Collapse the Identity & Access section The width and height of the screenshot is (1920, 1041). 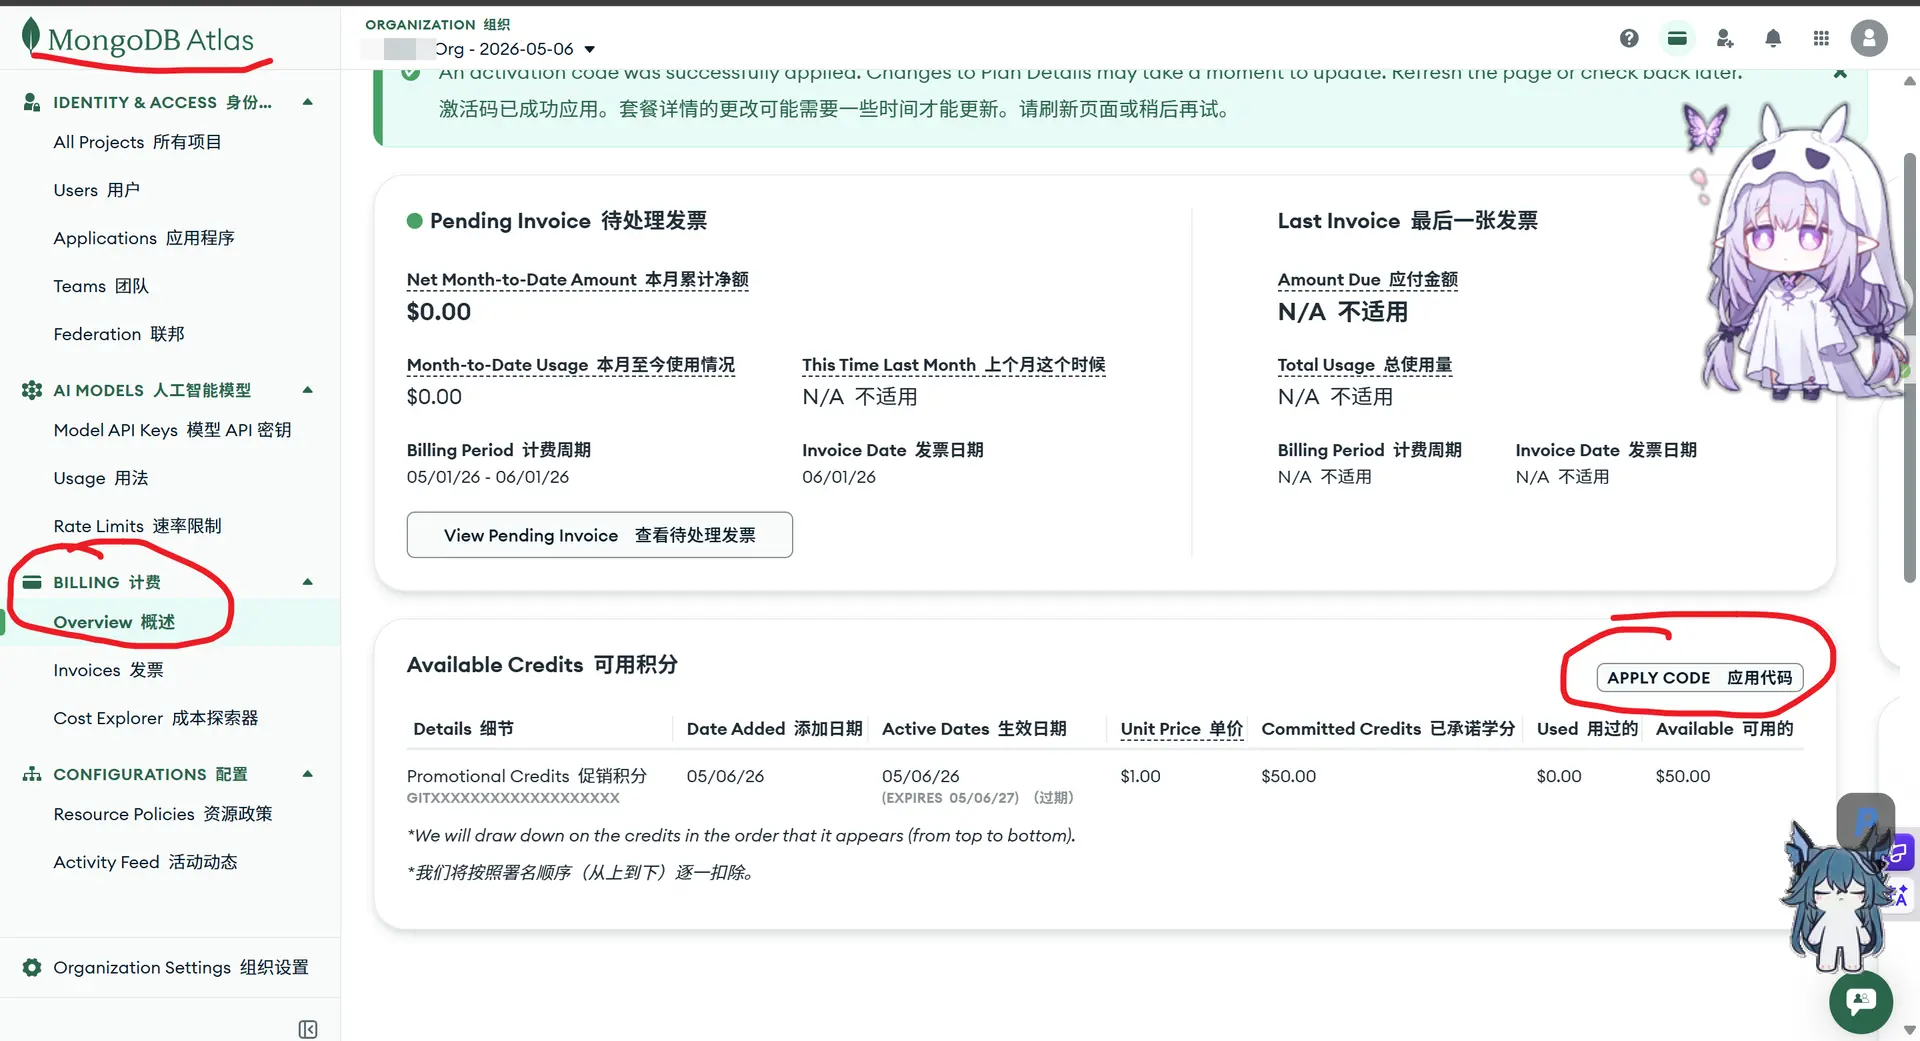pyautogui.click(x=308, y=102)
